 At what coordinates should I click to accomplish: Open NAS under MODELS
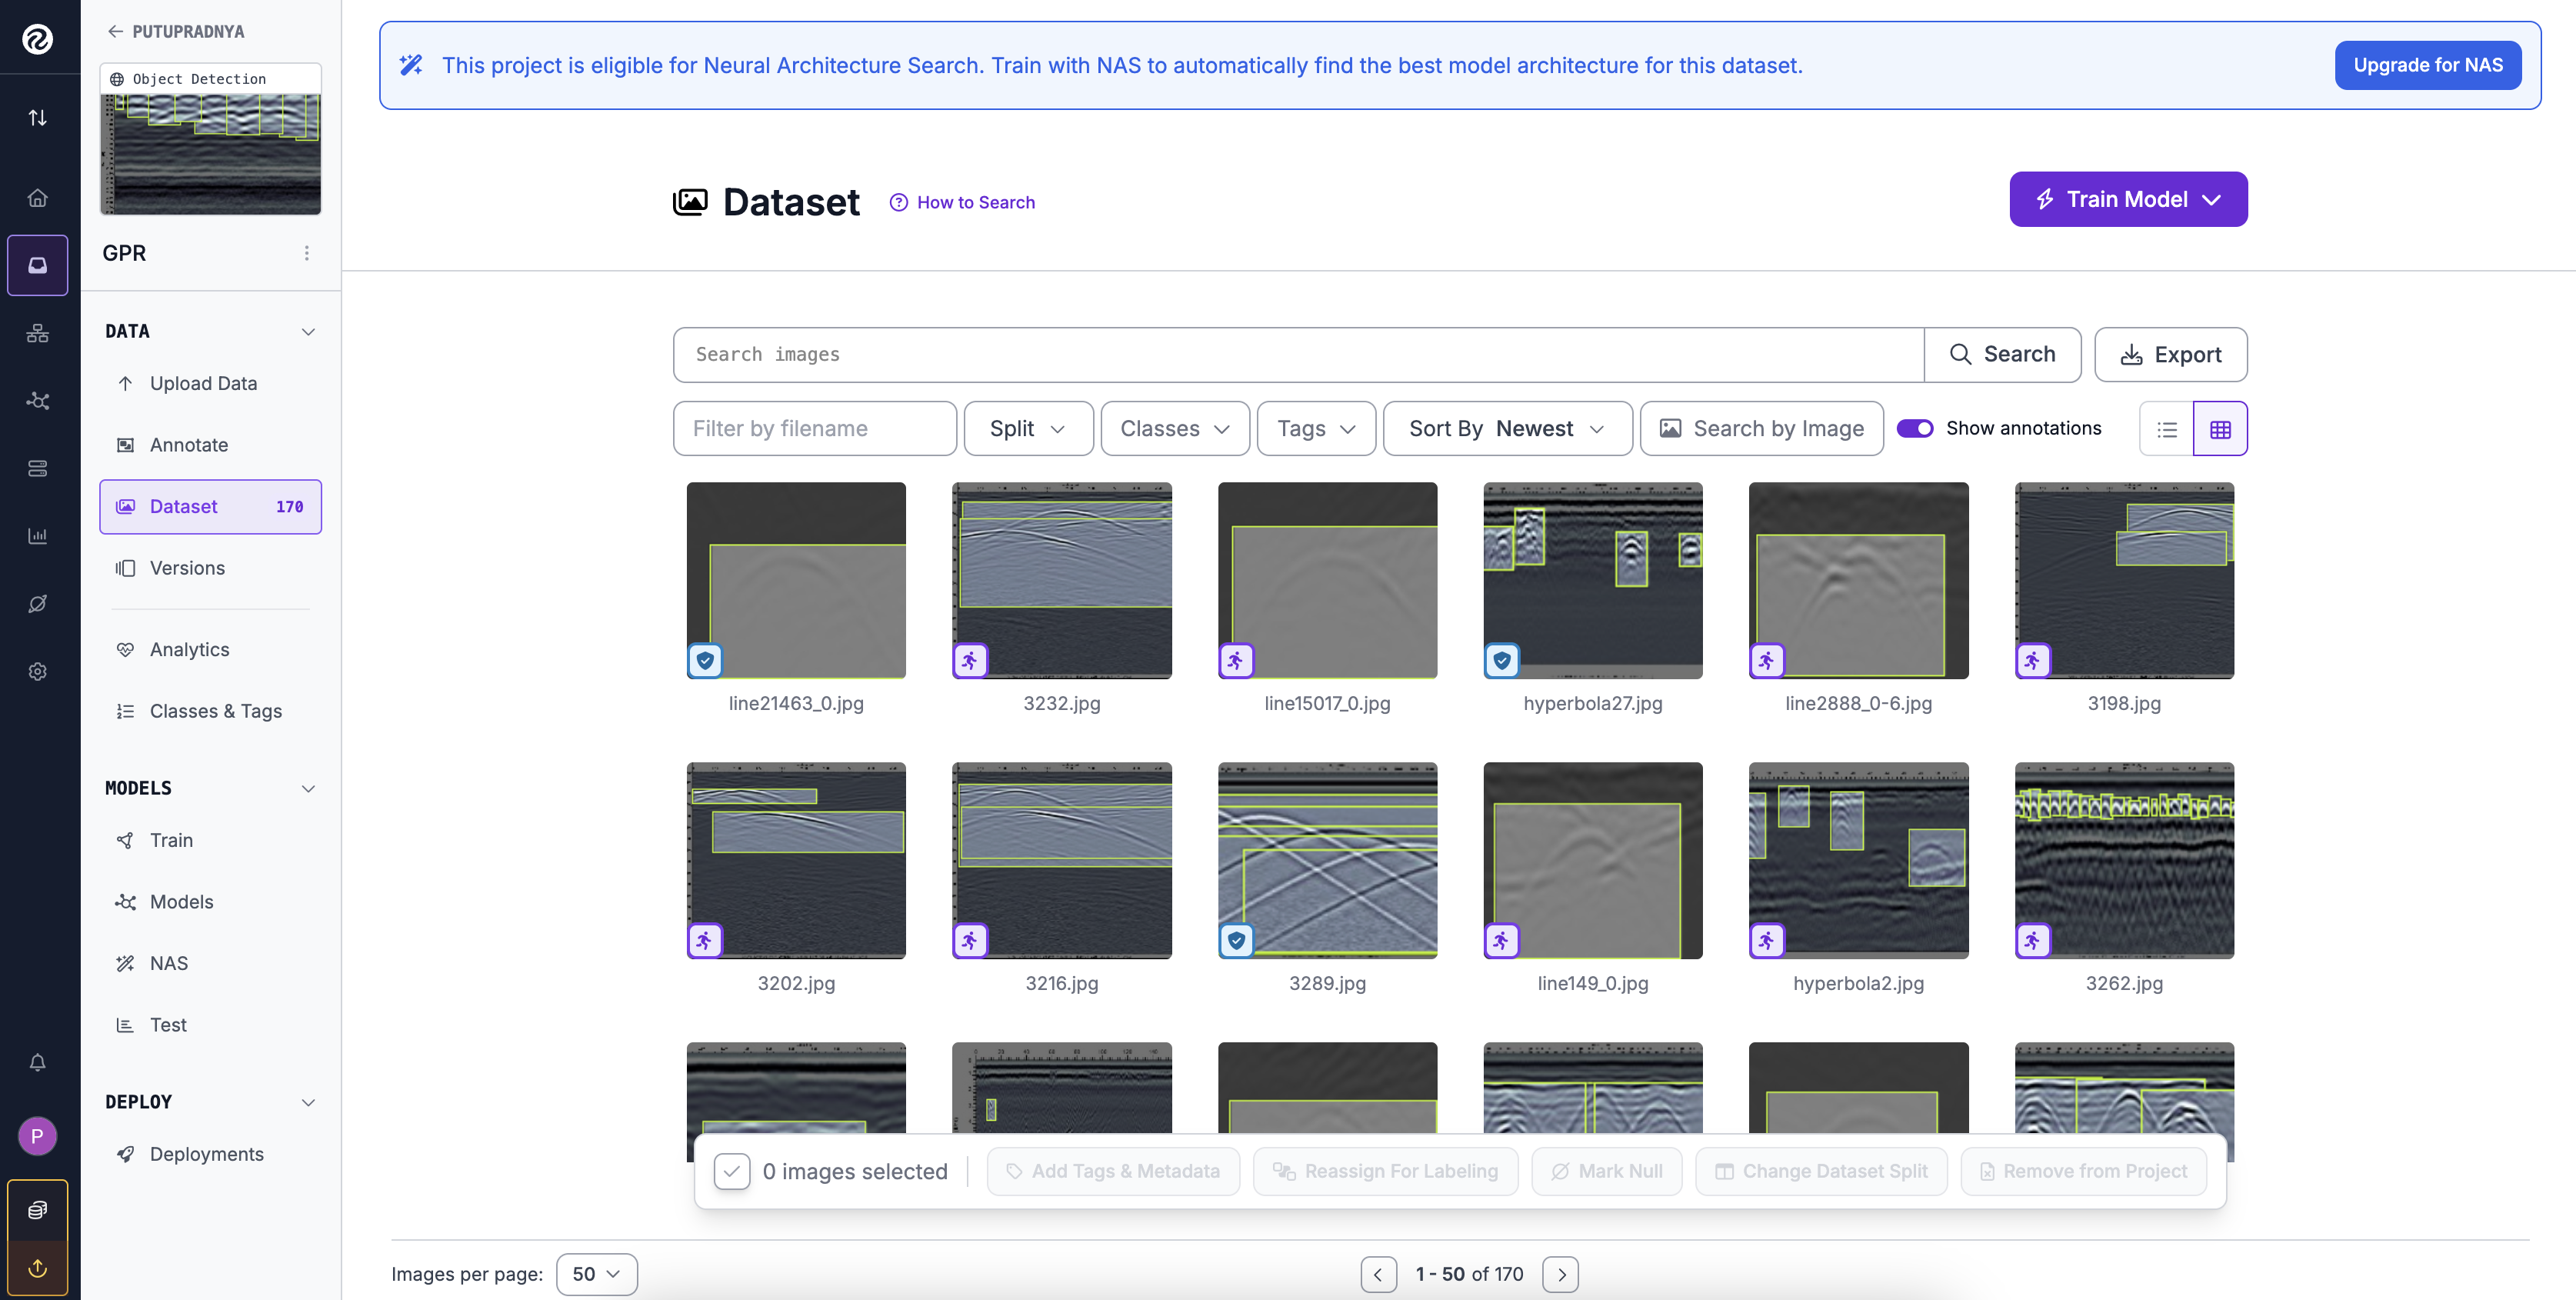[211, 964]
